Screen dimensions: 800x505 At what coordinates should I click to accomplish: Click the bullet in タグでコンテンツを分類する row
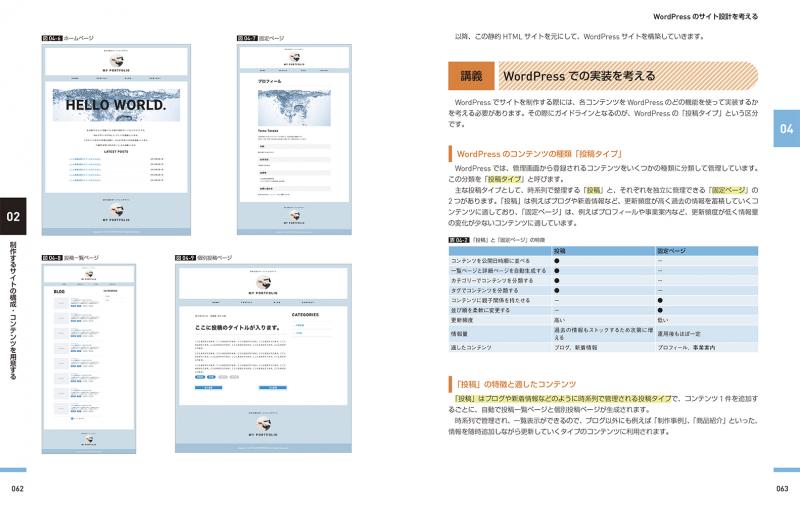tap(557, 290)
